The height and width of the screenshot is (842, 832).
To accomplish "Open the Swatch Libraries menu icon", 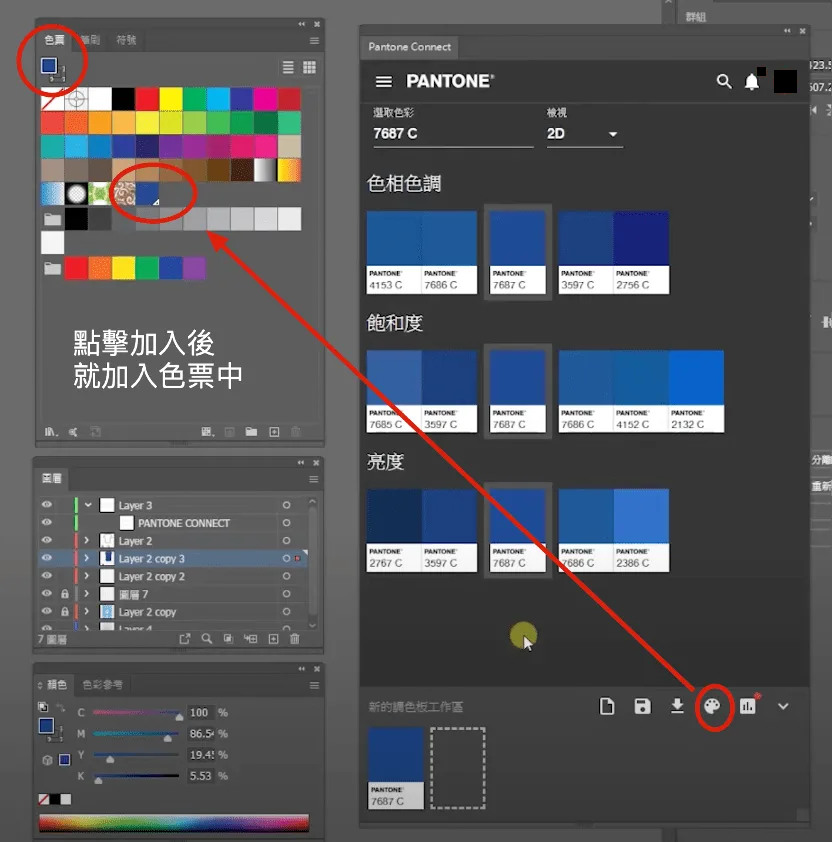I will point(50,432).
